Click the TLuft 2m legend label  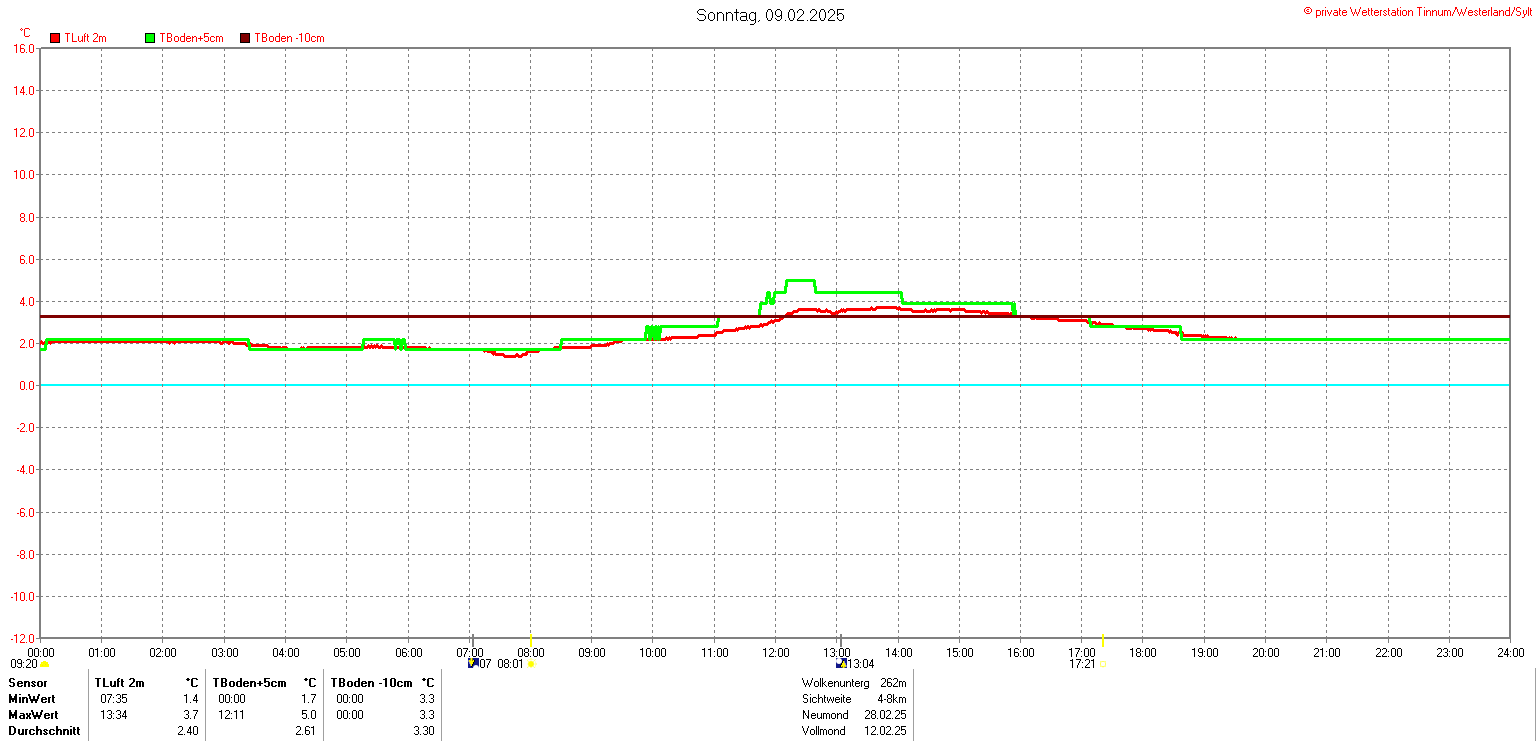pos(85,38)
